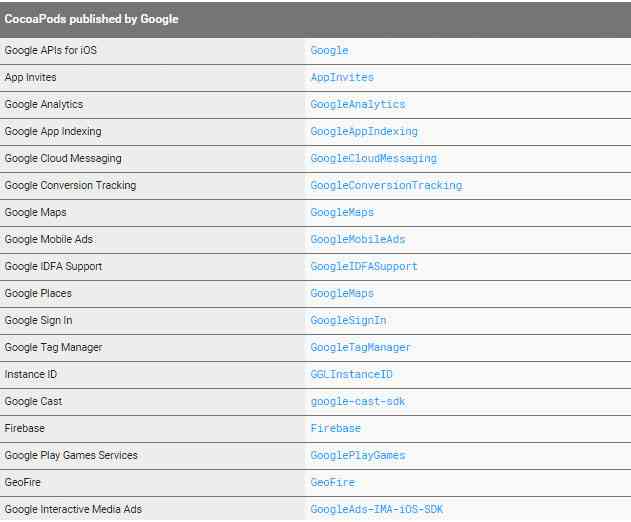The image size is (631, 522).
Task: Open the Firebase pod link
Action: [336, 428]
